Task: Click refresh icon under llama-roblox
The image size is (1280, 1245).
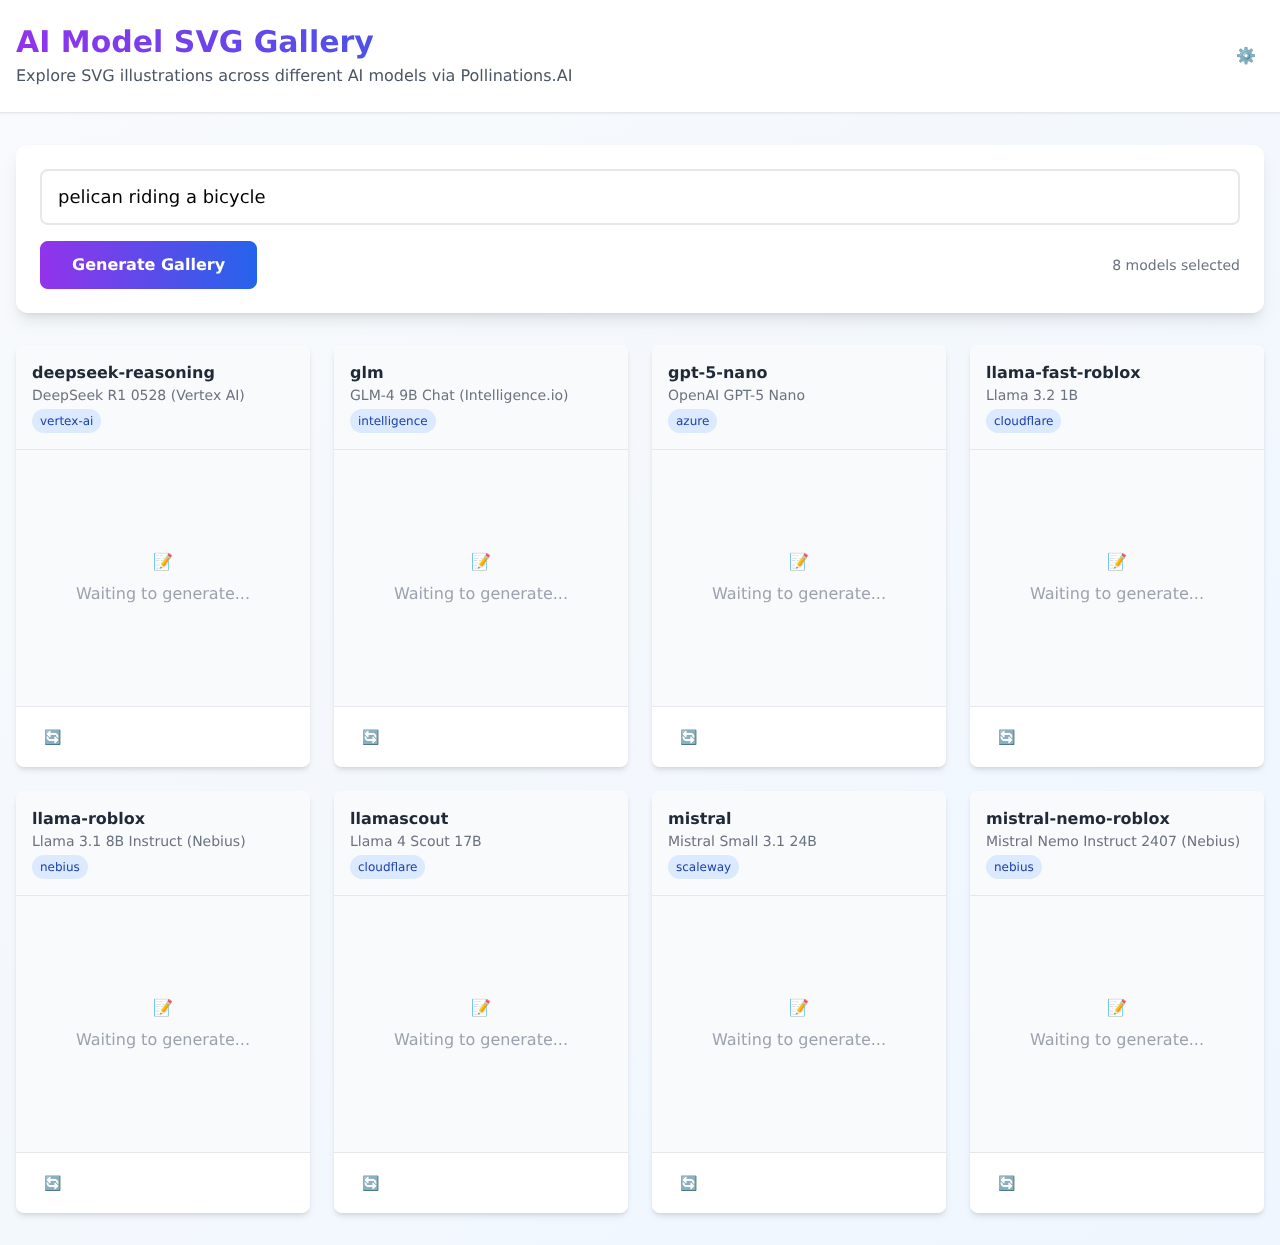Action: tap(53, 1183)
